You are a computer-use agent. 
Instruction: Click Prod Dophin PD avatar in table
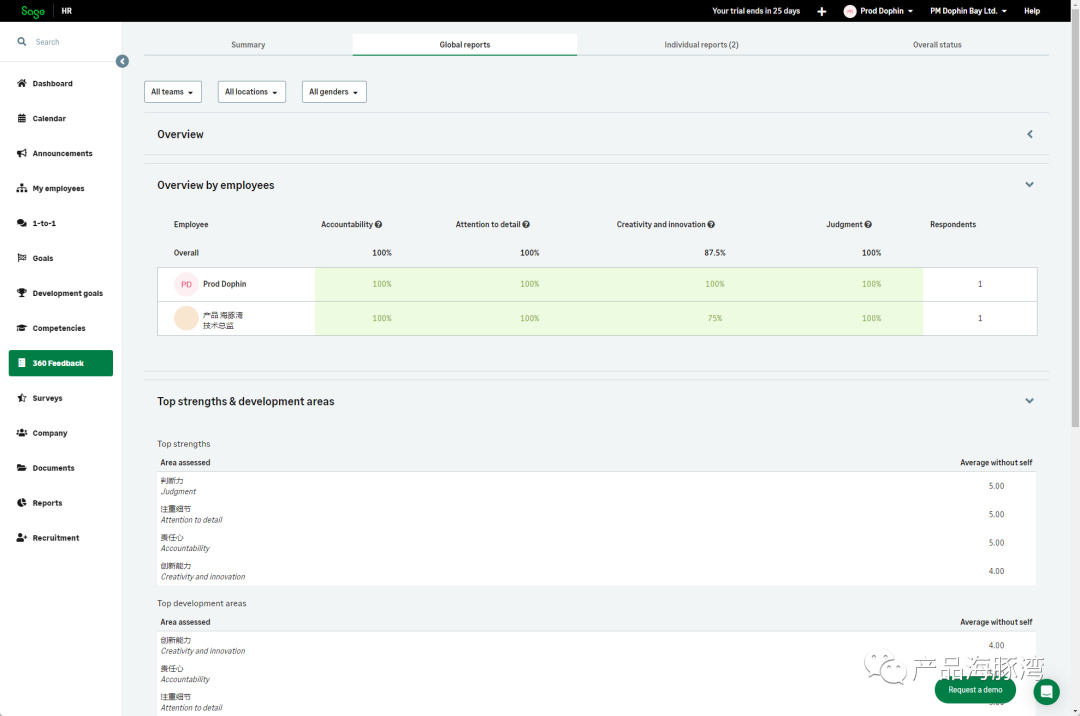[x=186, y=284]
